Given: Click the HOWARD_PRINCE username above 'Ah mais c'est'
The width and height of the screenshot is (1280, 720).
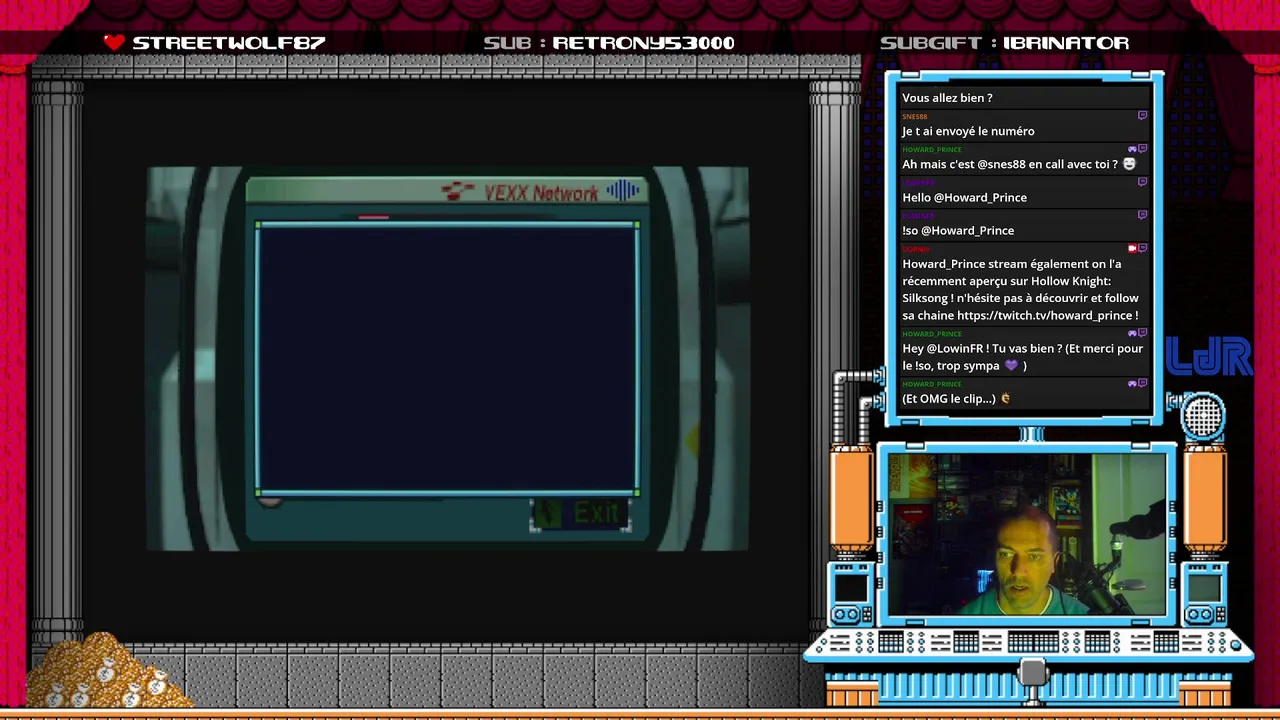Looking at the screenshot, I should point(931,149).
